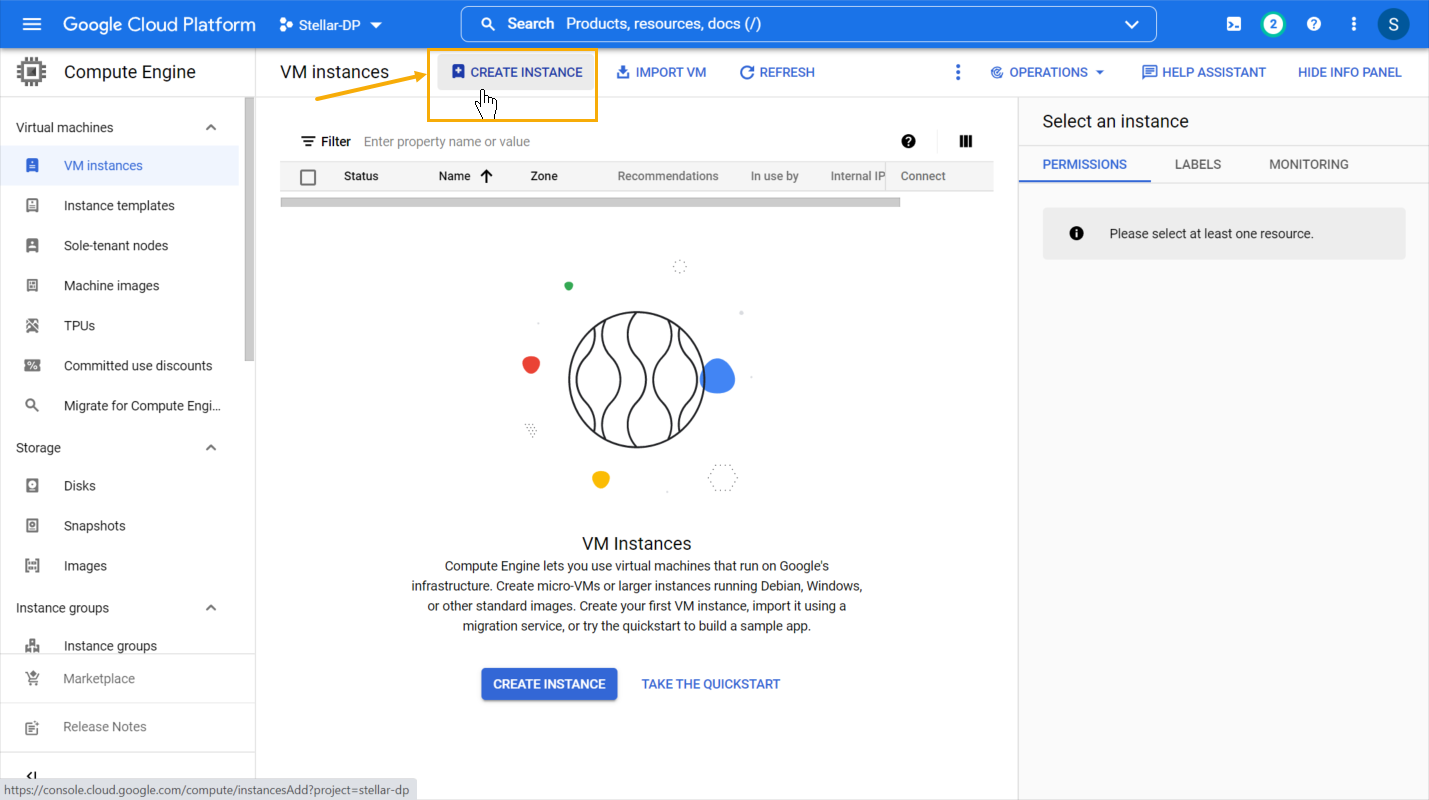This screenshot has height=800, width=1429.
Task: Open the more actions vertical dots in toolbar
Action: [958, 72]
